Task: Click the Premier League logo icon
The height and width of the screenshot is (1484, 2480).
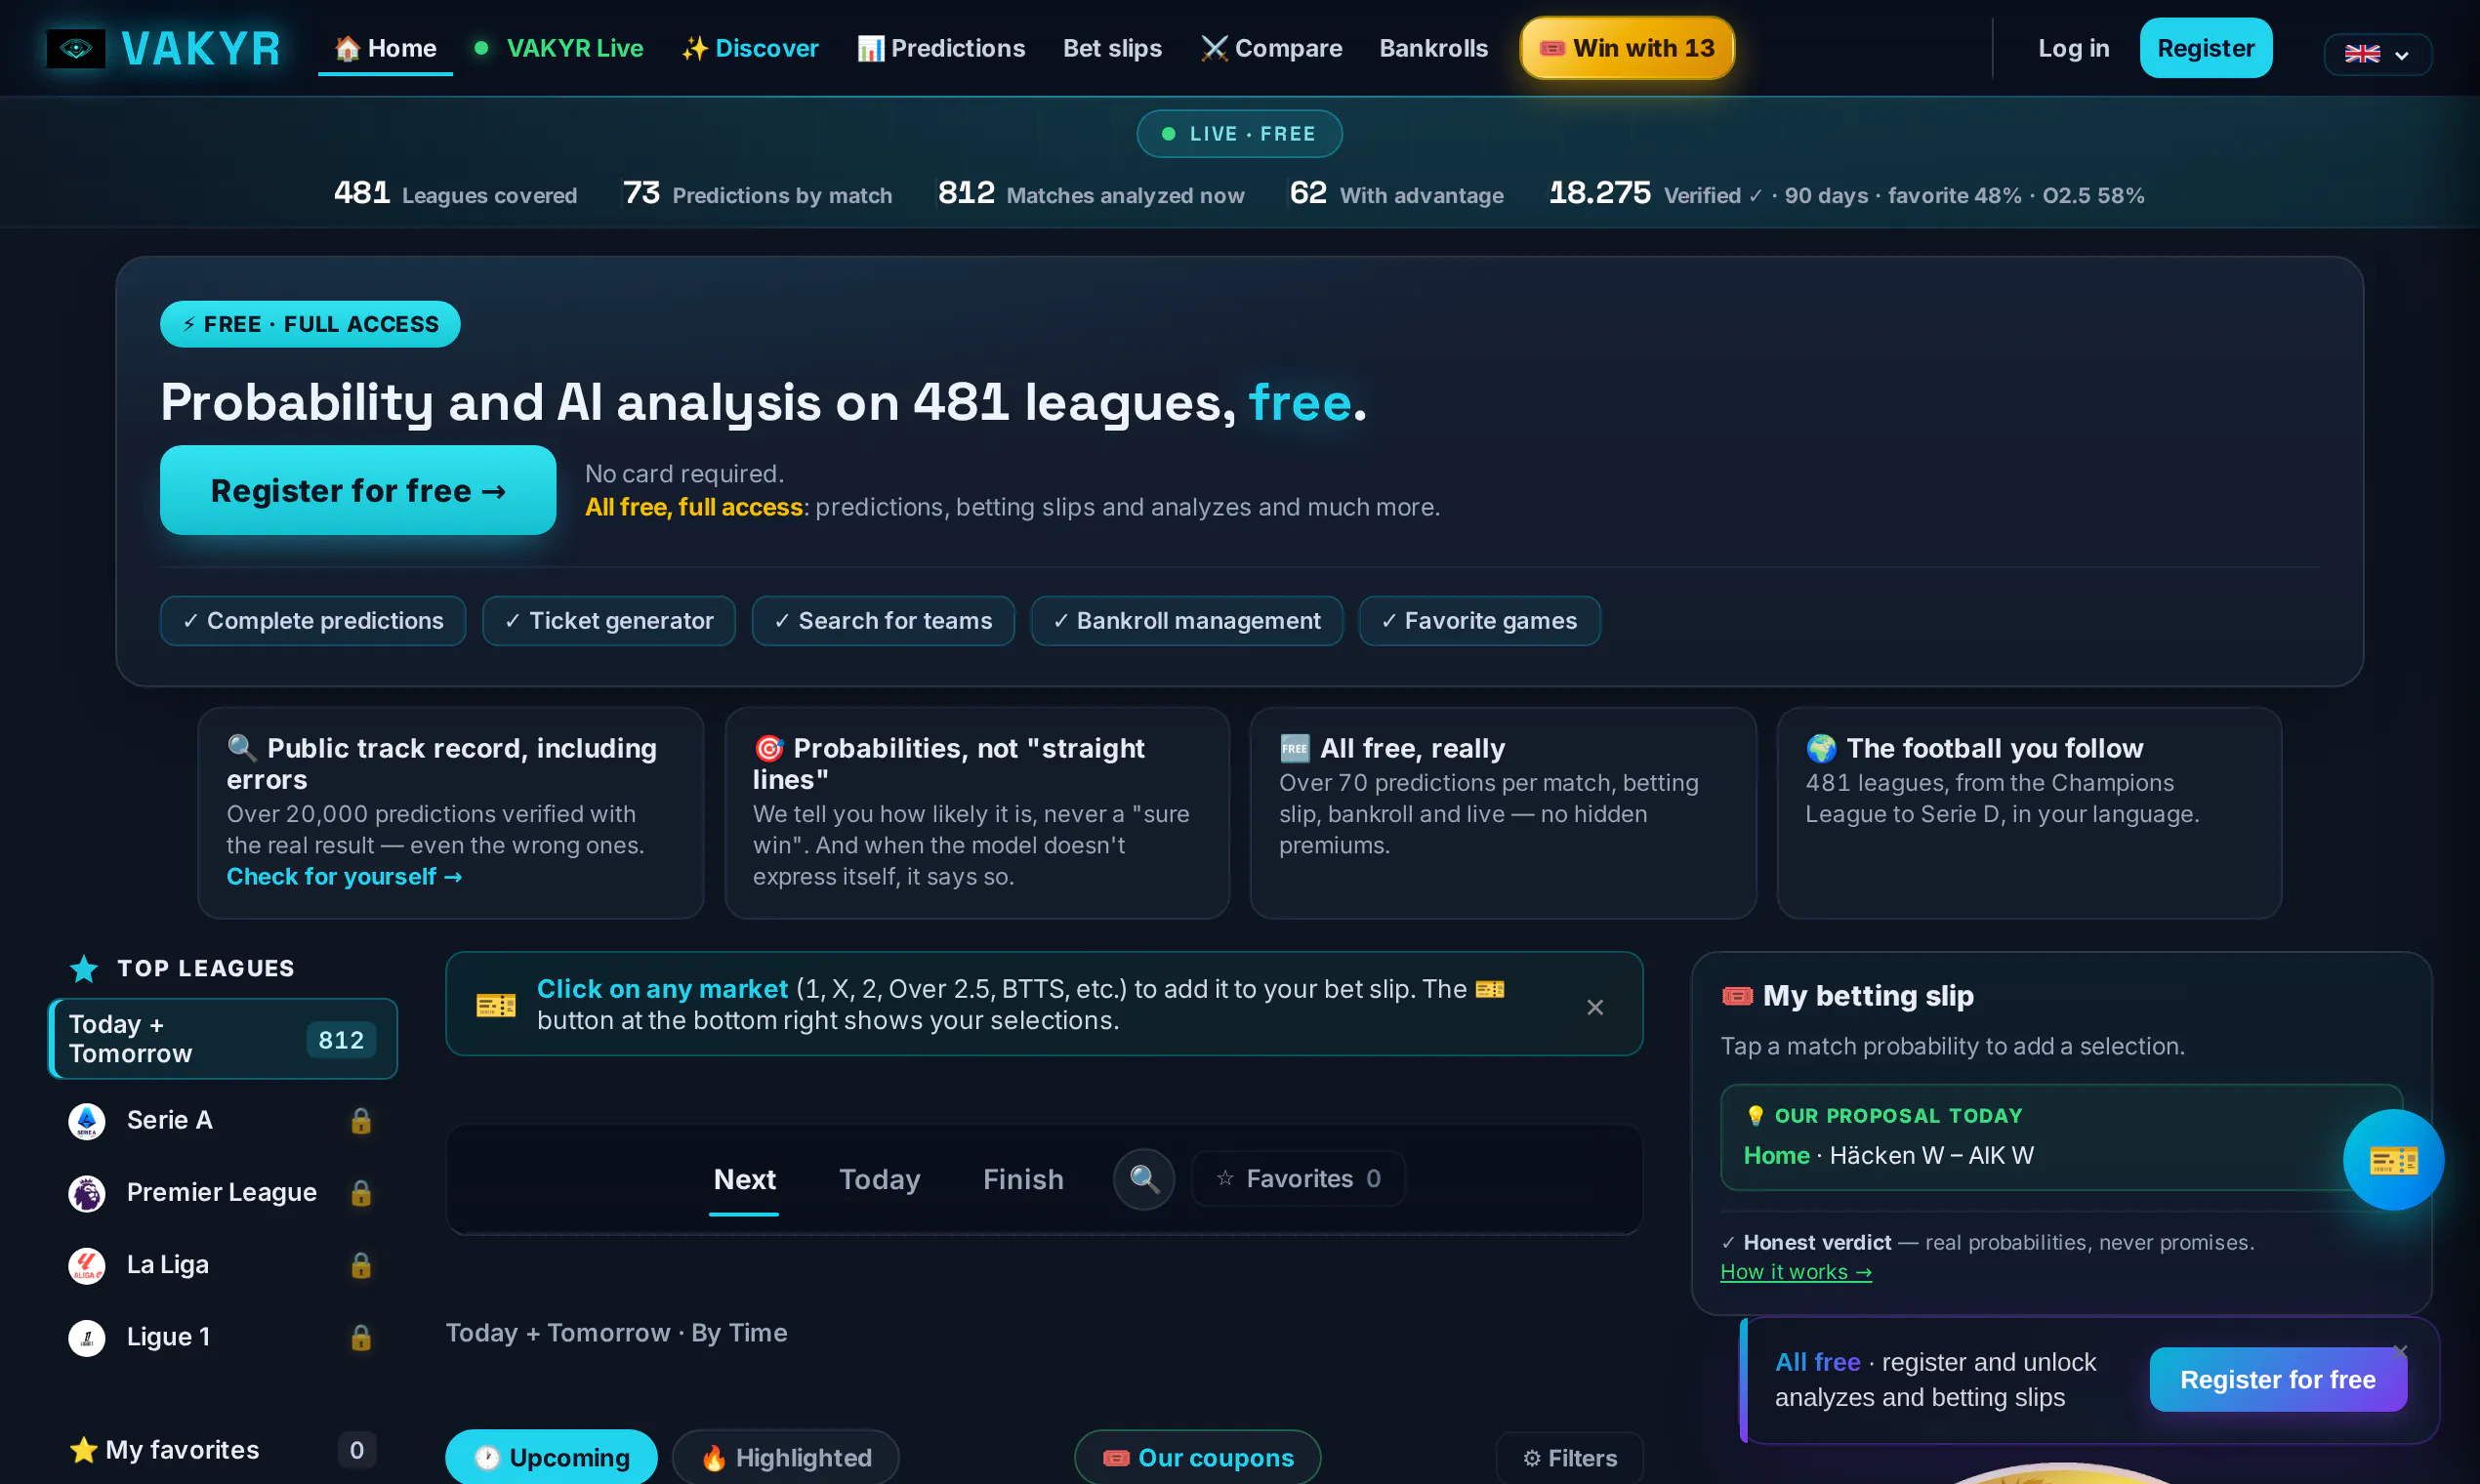Action: 87,1193
